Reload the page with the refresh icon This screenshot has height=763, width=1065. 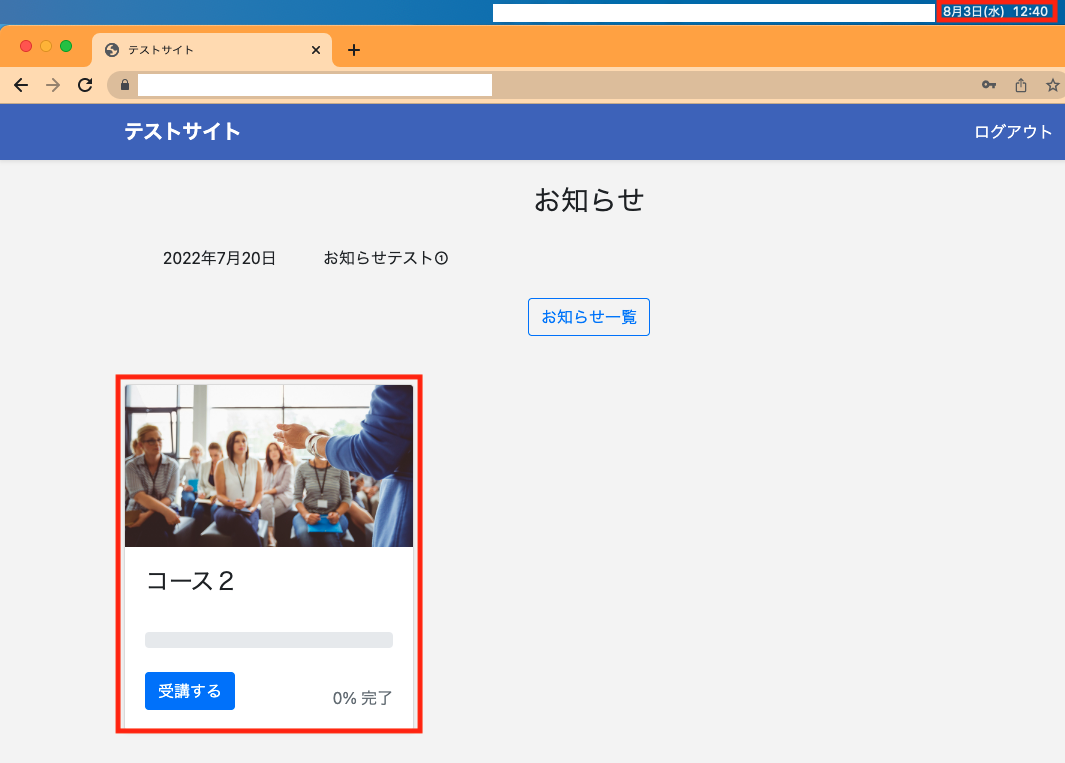tap(85, 86)
